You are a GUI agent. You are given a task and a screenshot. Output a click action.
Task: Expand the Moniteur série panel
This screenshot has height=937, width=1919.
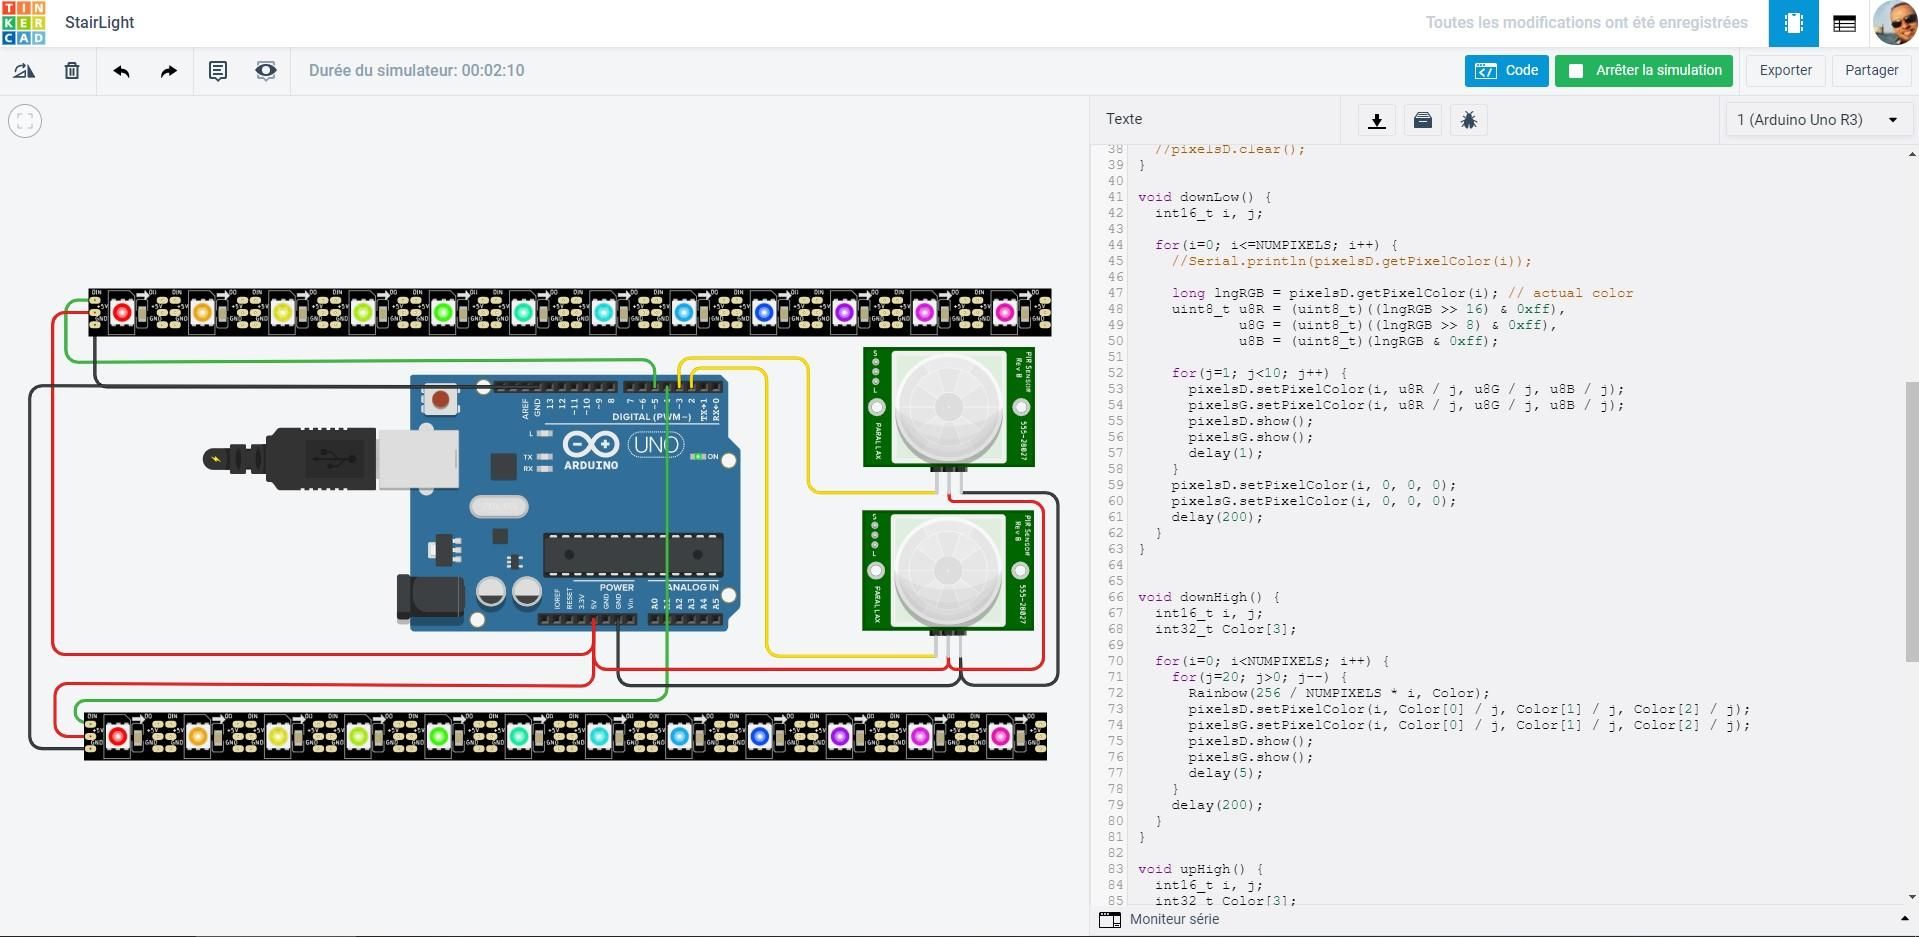point(1504,919)
